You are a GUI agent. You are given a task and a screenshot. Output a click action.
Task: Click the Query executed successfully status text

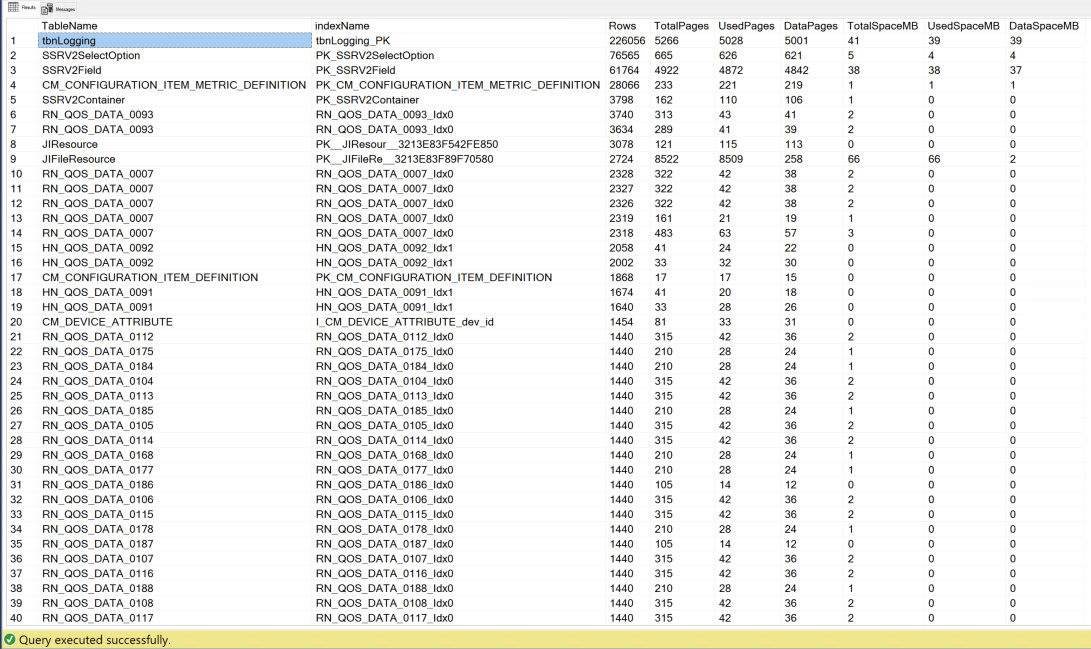[94, 639]
